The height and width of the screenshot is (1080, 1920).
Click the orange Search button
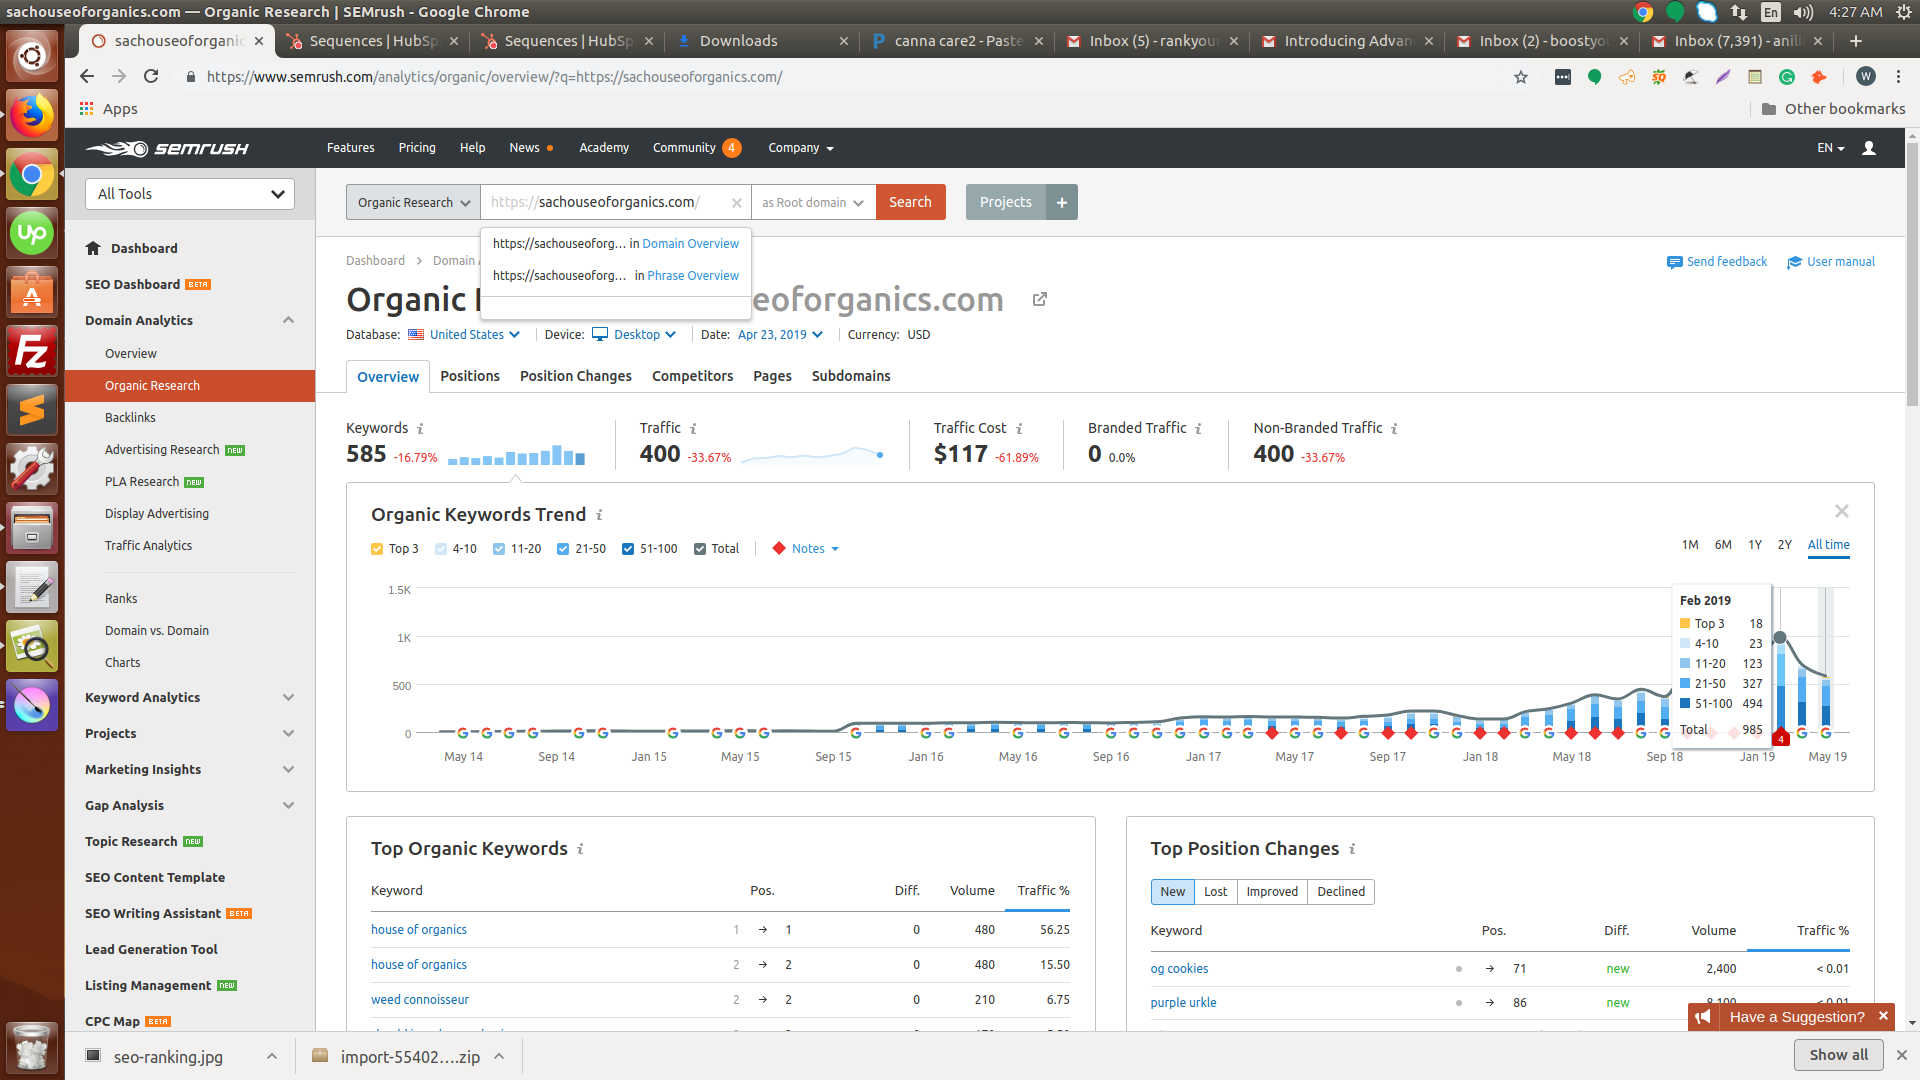[910, 202]
